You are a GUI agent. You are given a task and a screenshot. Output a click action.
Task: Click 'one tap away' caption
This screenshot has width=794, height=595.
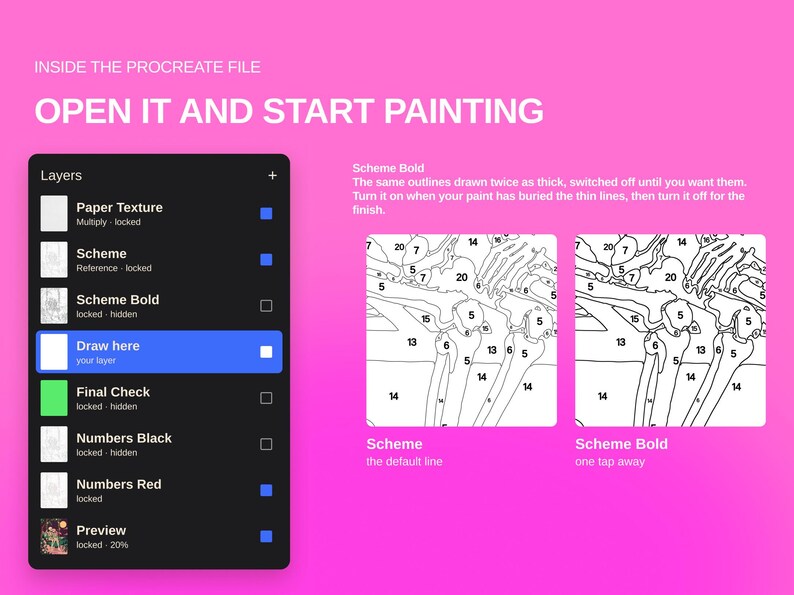[610, 462]
